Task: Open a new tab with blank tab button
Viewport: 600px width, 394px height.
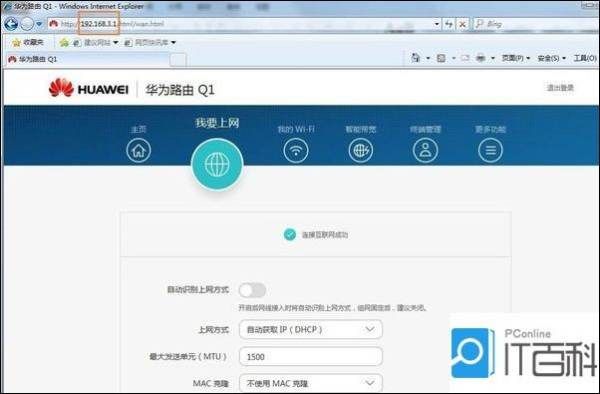Action: [x=178, y=59]
